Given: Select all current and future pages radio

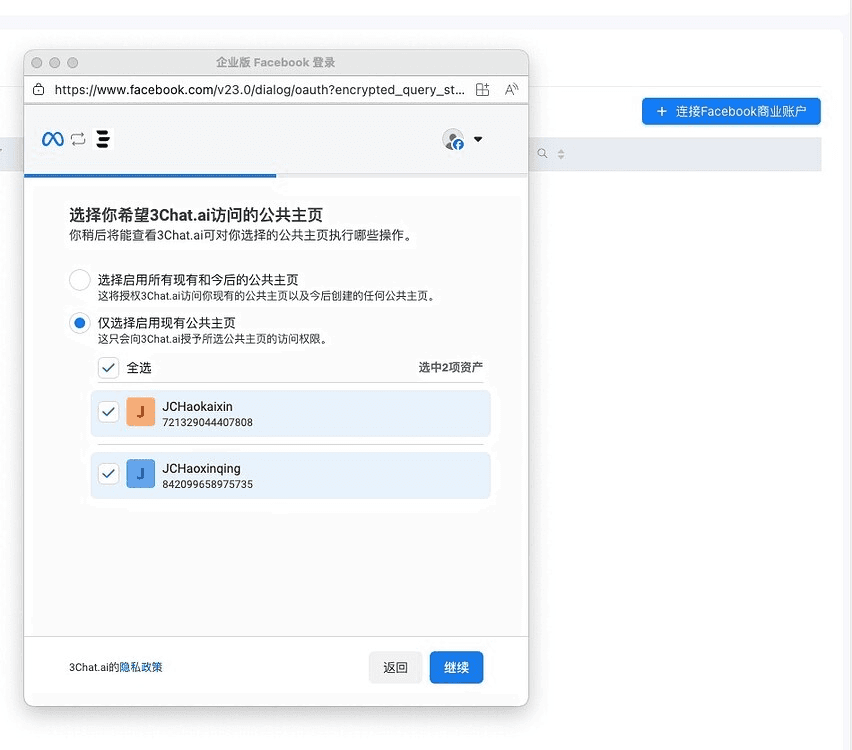Looking at the screenshot, I should click(x=80, y=280).
